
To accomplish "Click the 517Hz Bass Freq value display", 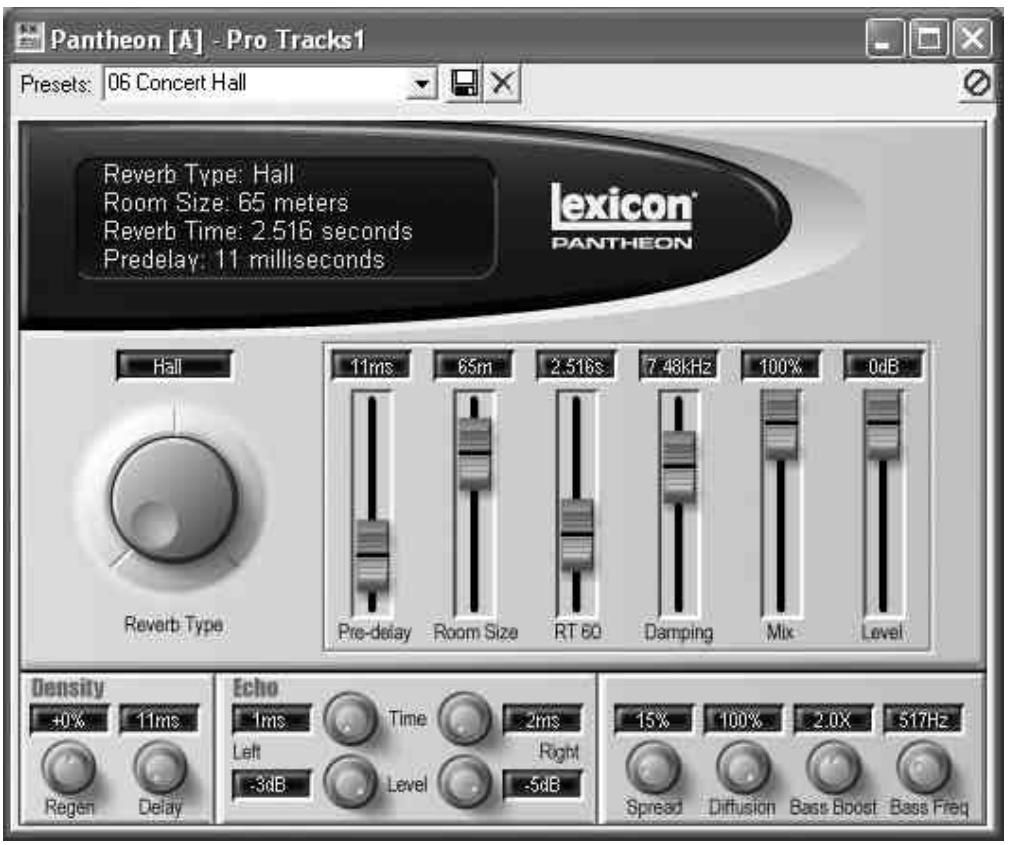I will (x=923, y=720).
